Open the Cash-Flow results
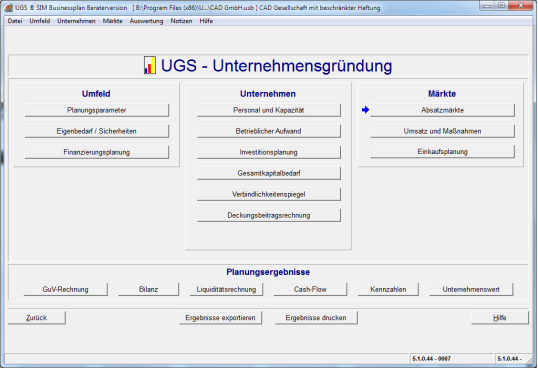The image size is (538, 368). coord(310,289)
